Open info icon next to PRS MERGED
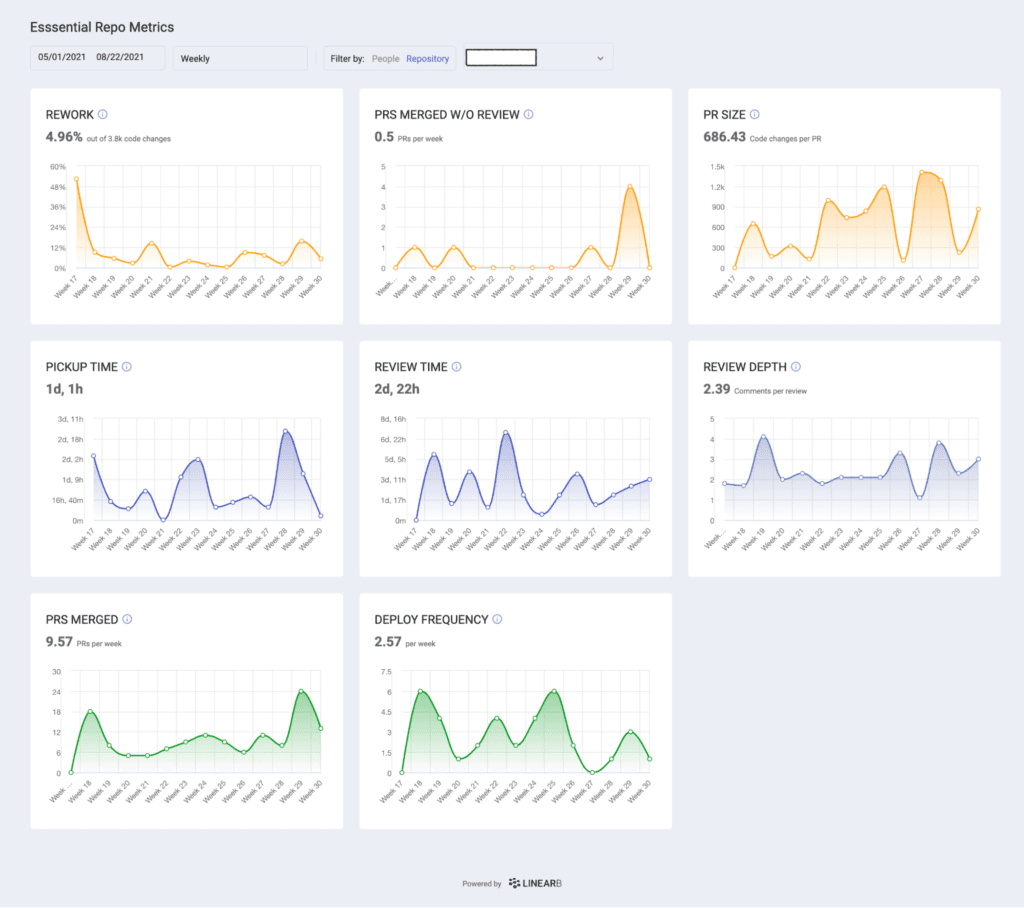1024x908 pixels. tap(127, 620)
